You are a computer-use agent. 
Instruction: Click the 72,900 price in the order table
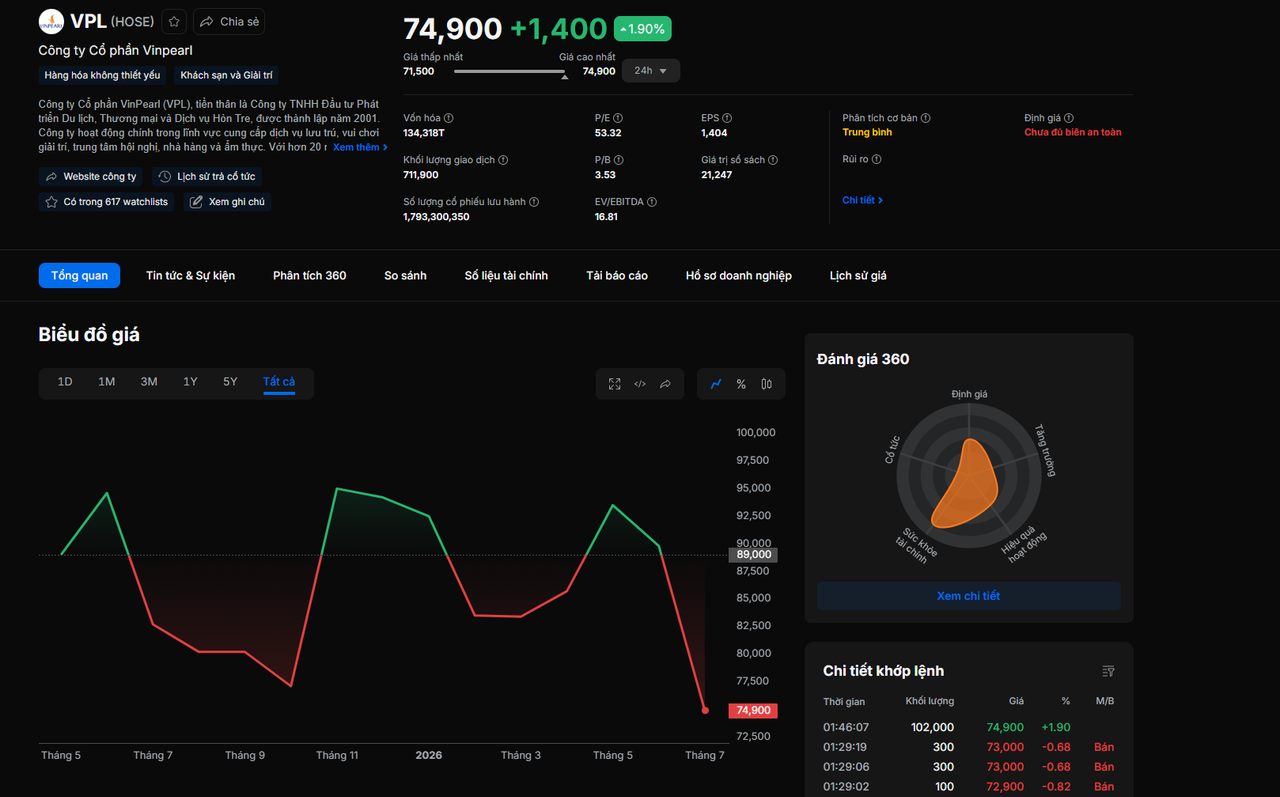[x=1005, y=787]
